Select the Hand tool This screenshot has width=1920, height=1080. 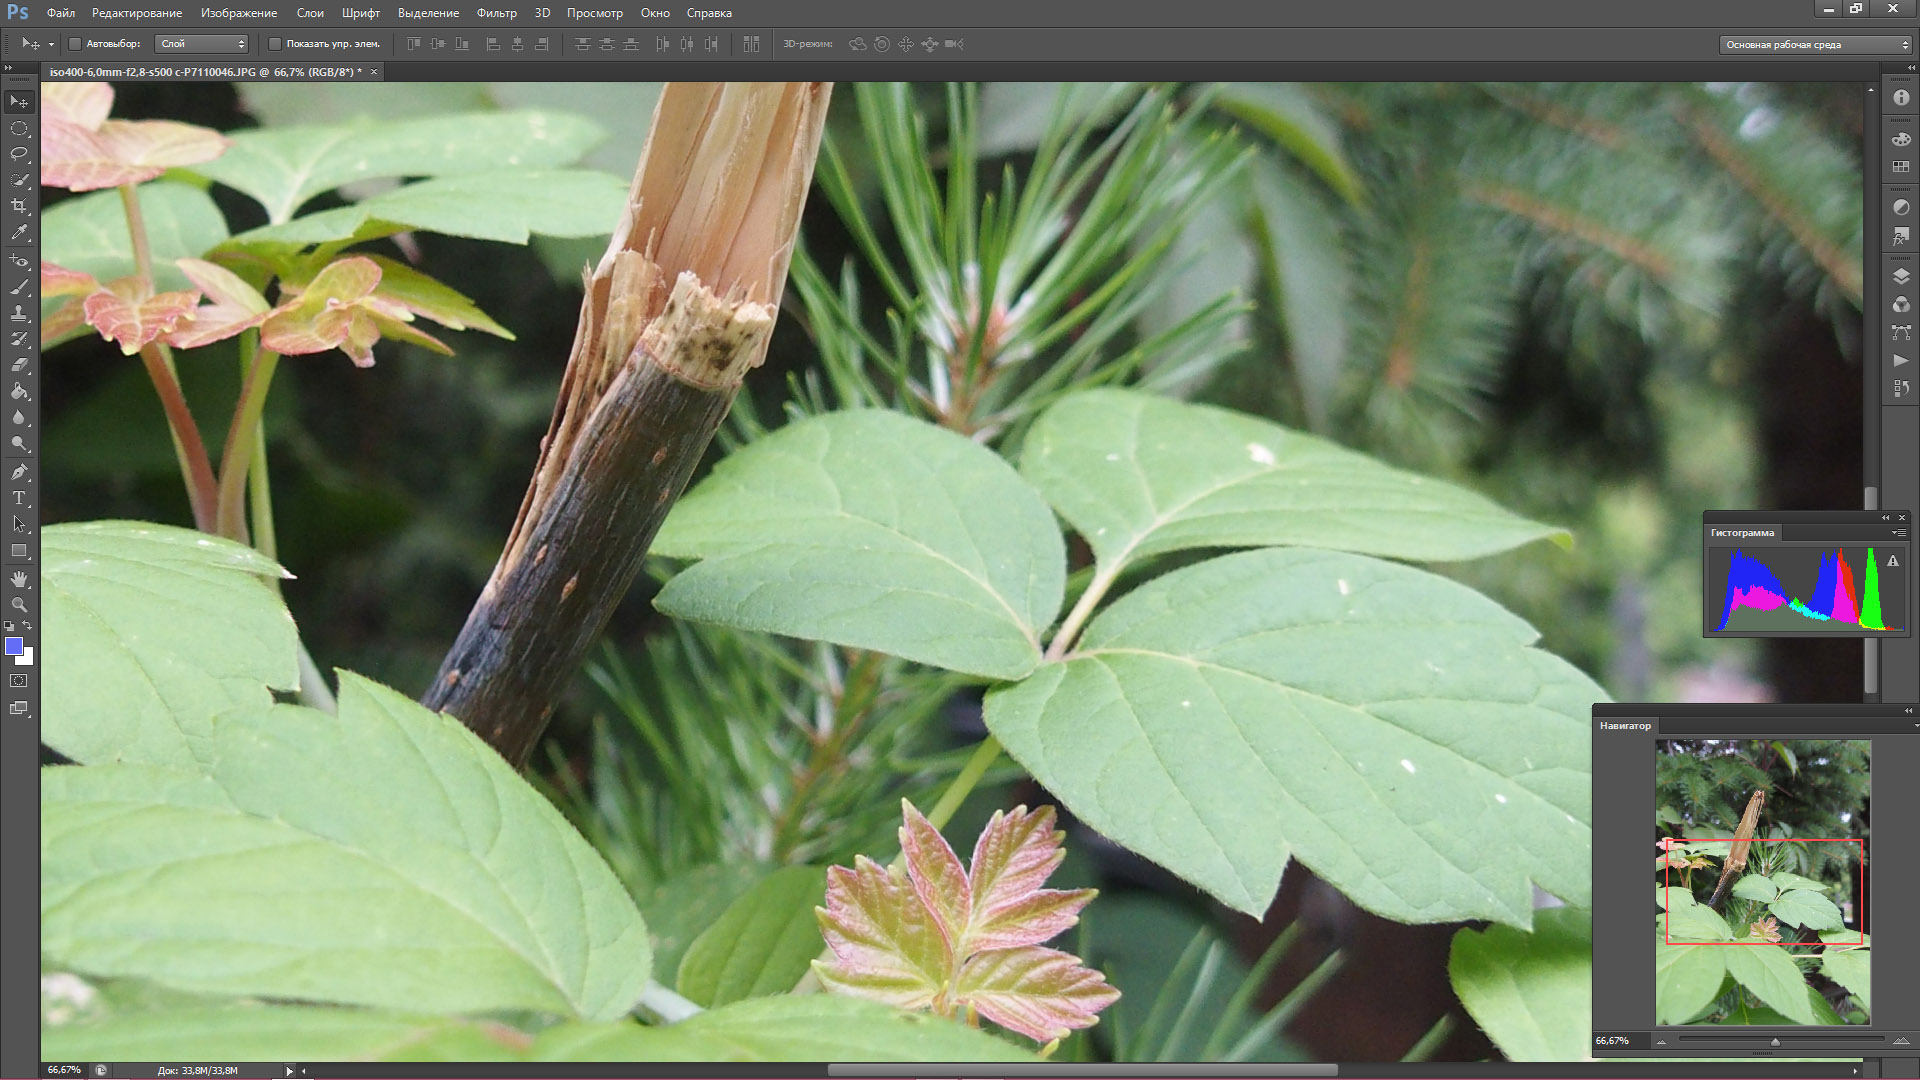(x=19, y=579)
